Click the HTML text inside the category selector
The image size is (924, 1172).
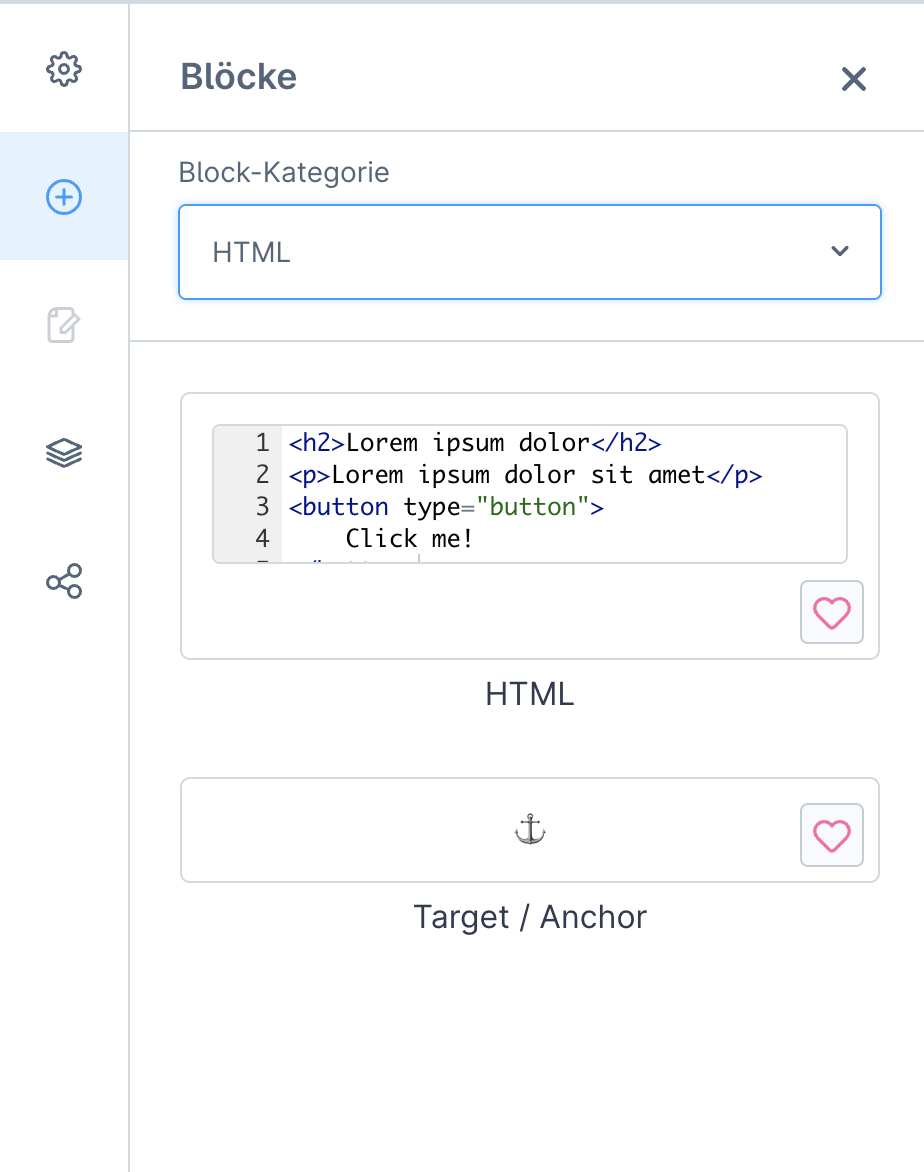tap(251, 253)
